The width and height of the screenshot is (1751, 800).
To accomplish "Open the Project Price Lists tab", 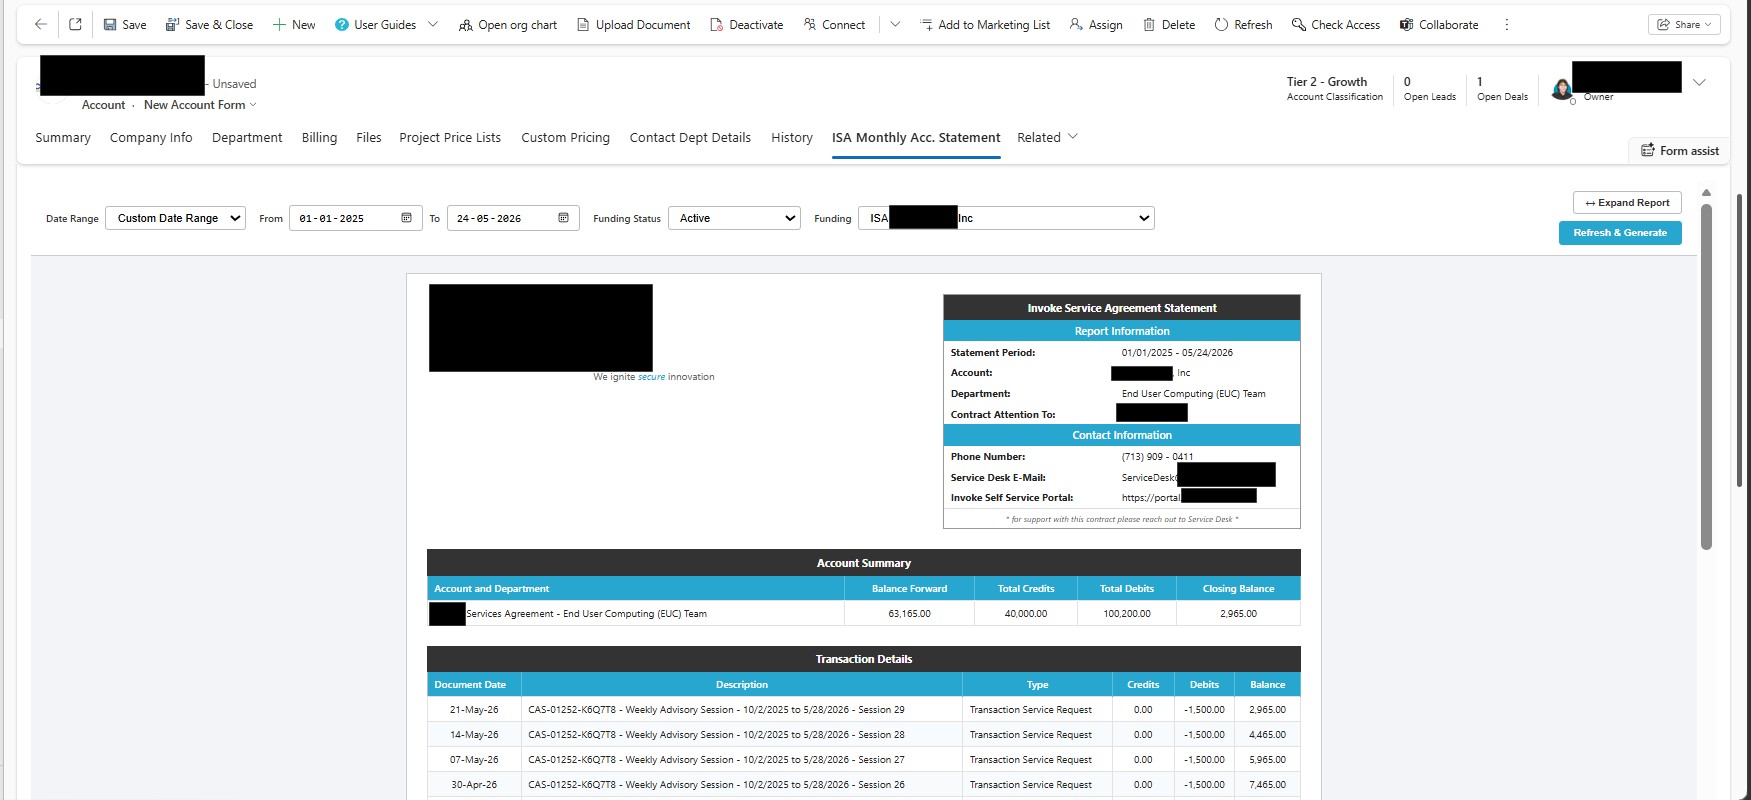I will pyautogui.click(x=450, y=138).
